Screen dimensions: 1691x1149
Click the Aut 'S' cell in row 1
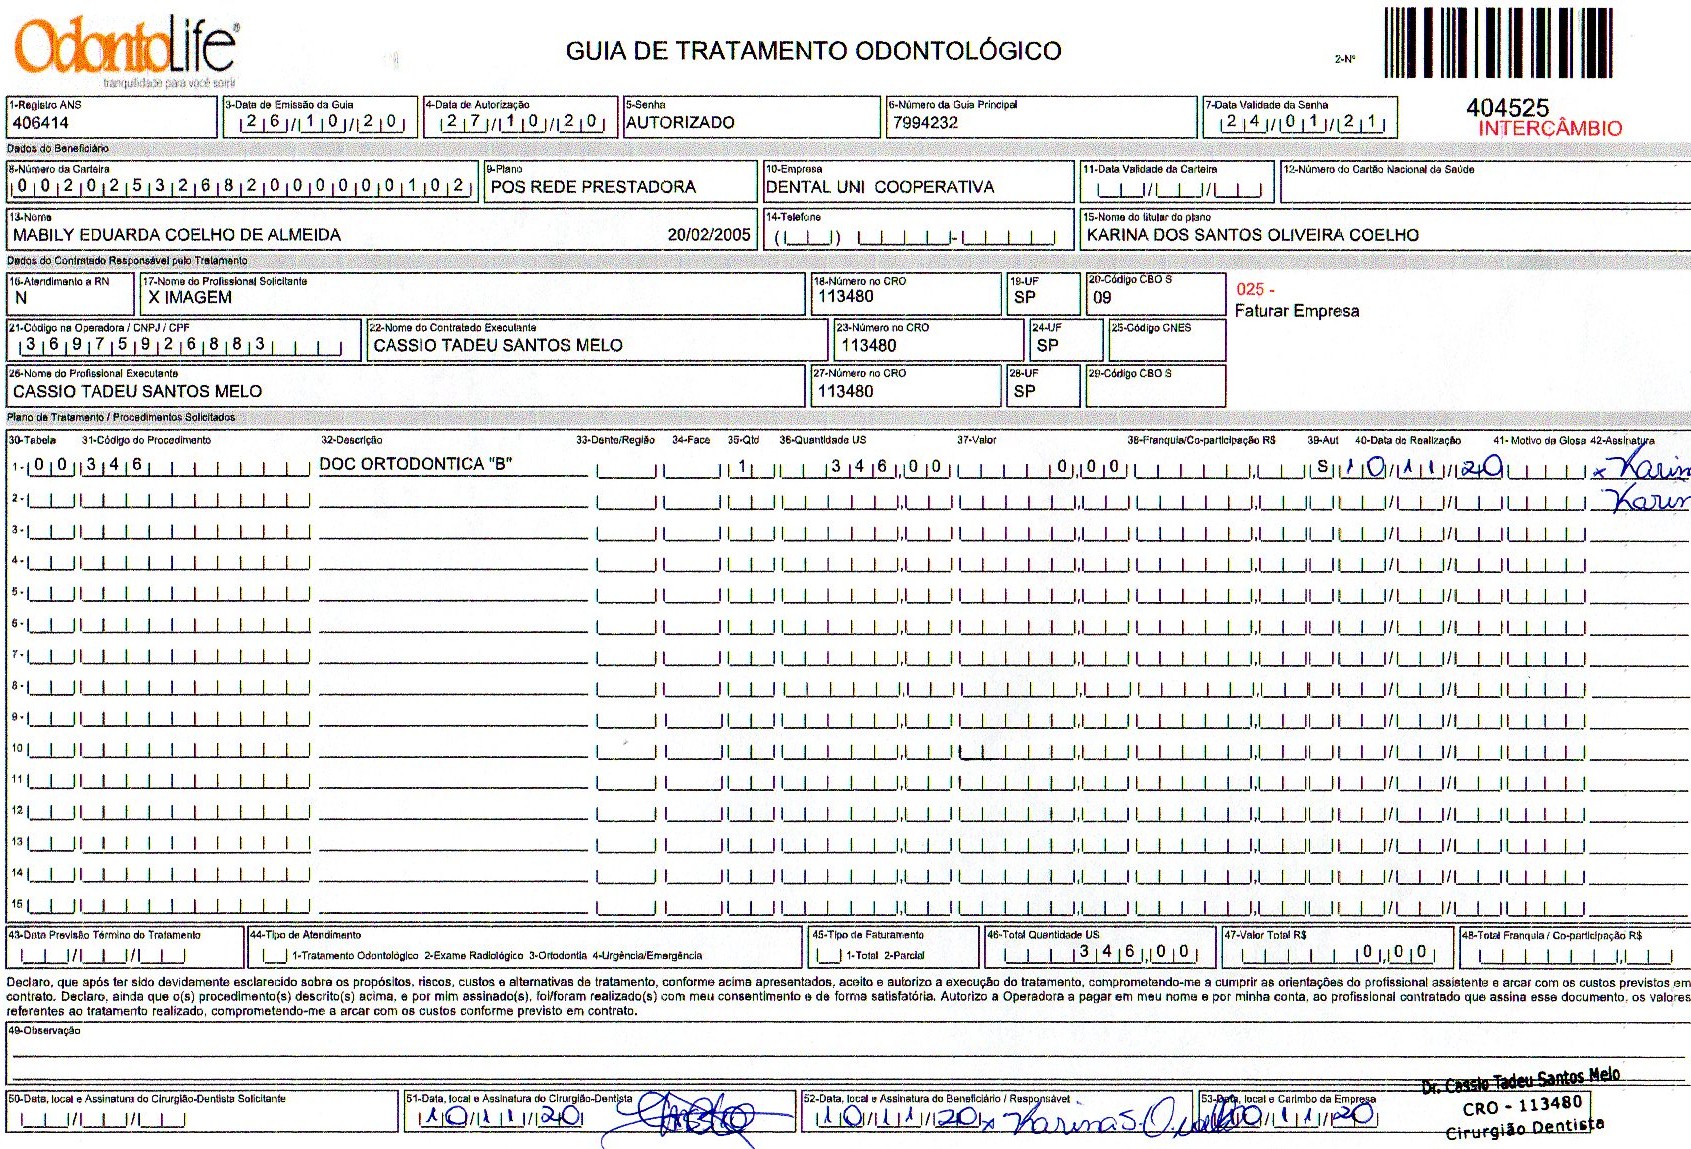pyautogui.click(x=1323, y=466)
